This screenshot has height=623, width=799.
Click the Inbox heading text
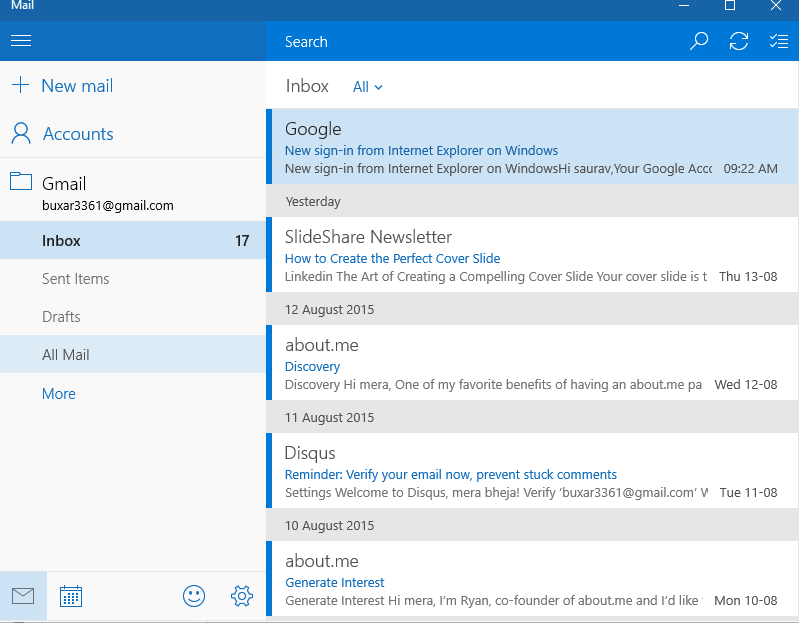pos(307,86)
